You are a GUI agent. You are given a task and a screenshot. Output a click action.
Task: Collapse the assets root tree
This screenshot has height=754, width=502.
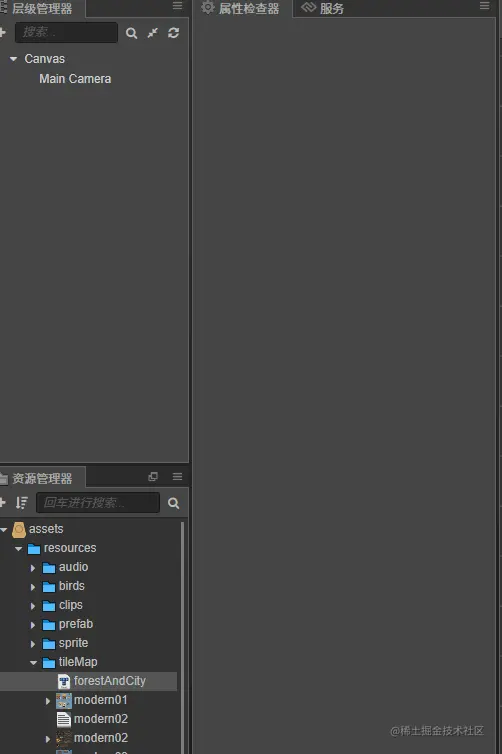coord(3,529)
